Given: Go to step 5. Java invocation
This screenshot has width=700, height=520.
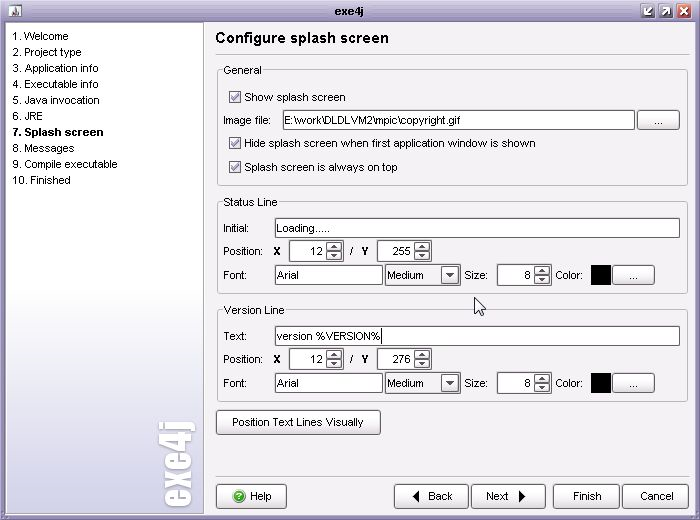Looking at the screenshot, I should tap(56, 100).
